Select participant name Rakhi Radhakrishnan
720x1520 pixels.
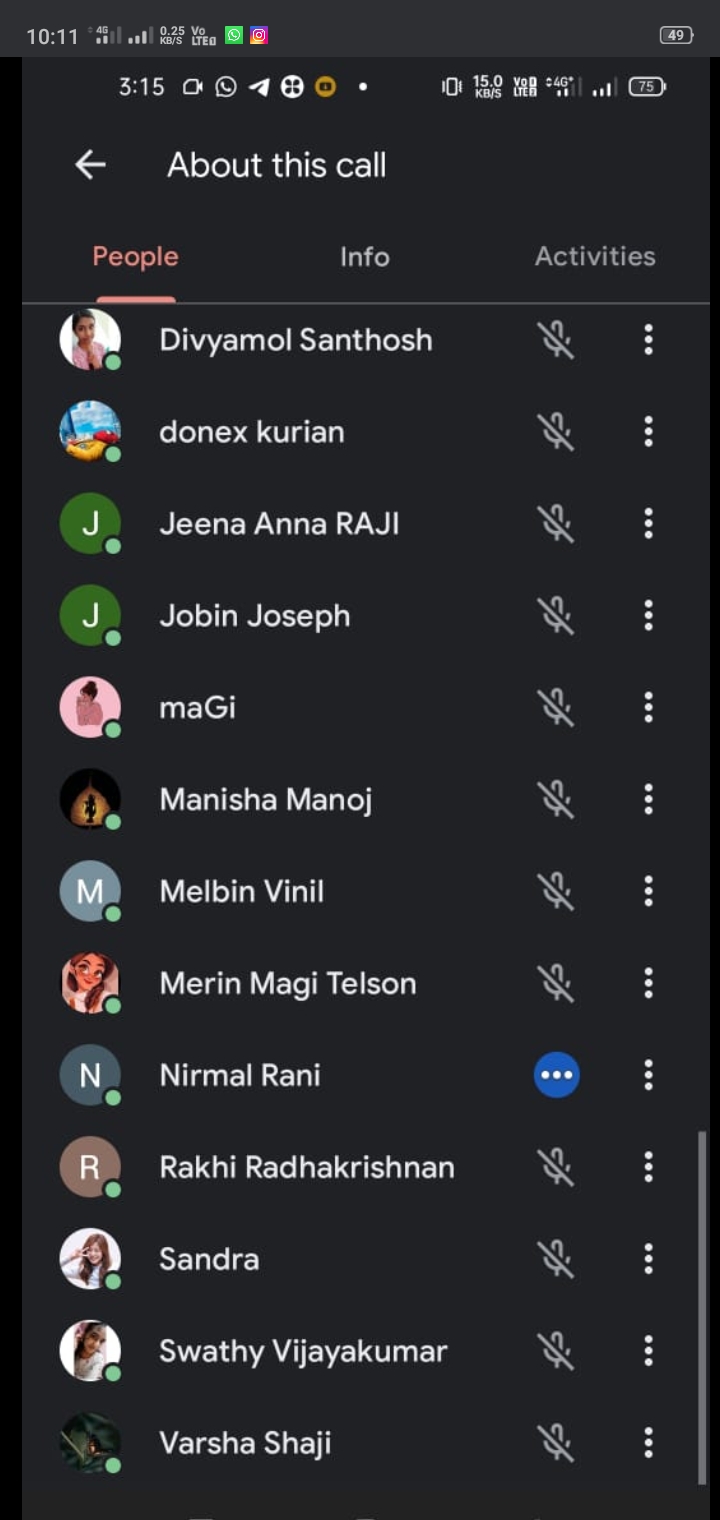click(x=307, y=1167)
